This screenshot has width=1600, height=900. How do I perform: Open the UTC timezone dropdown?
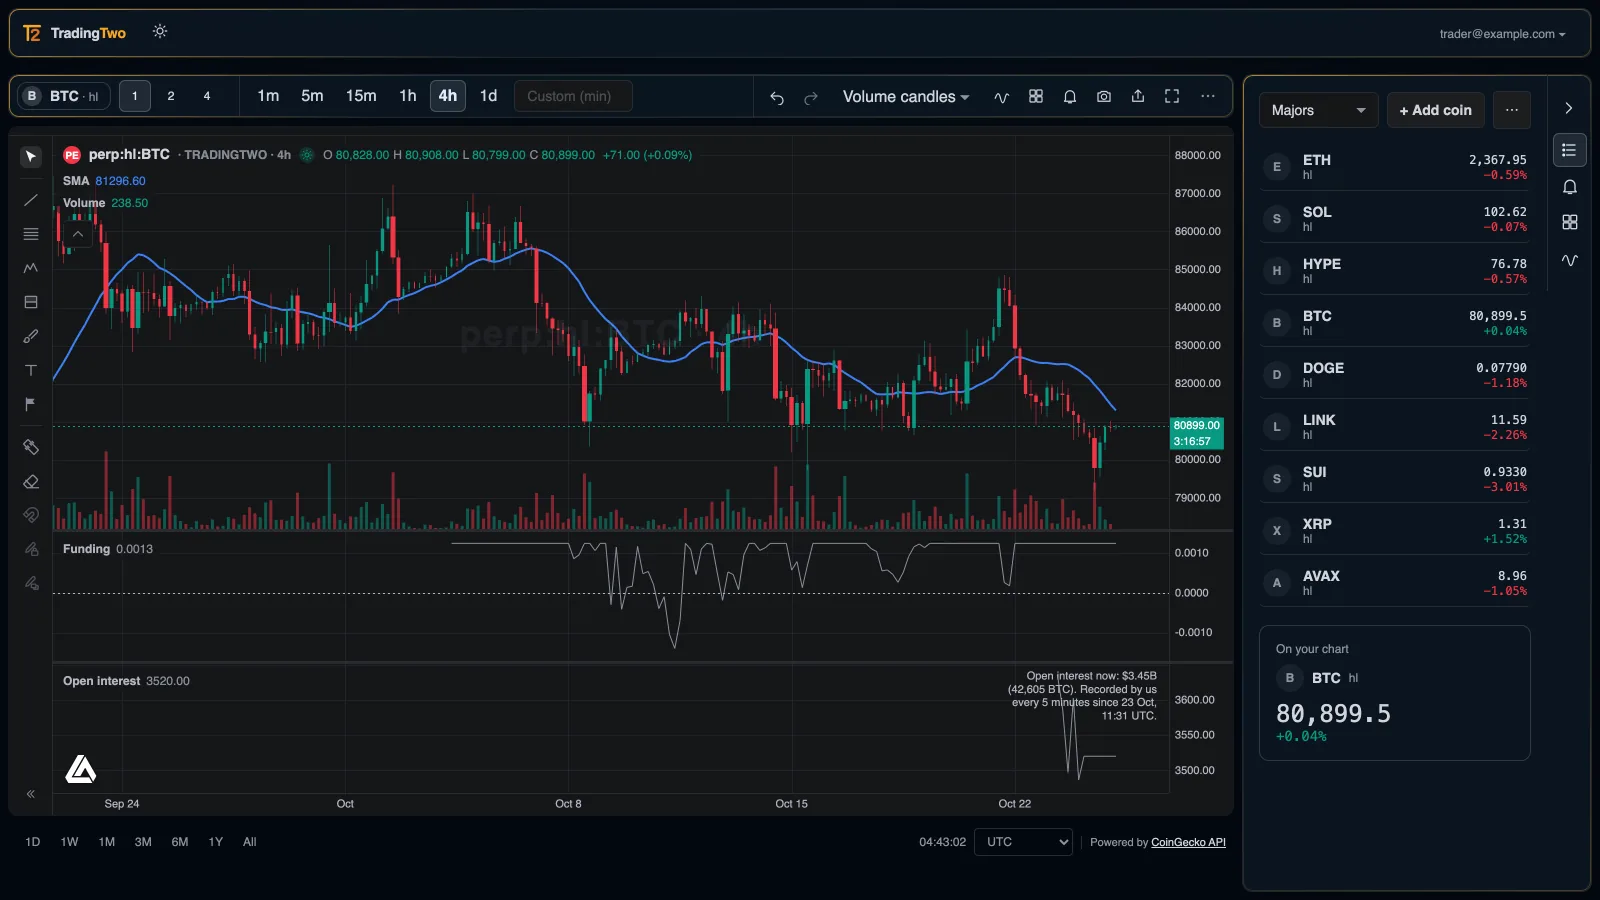(x=1023, y=842)
